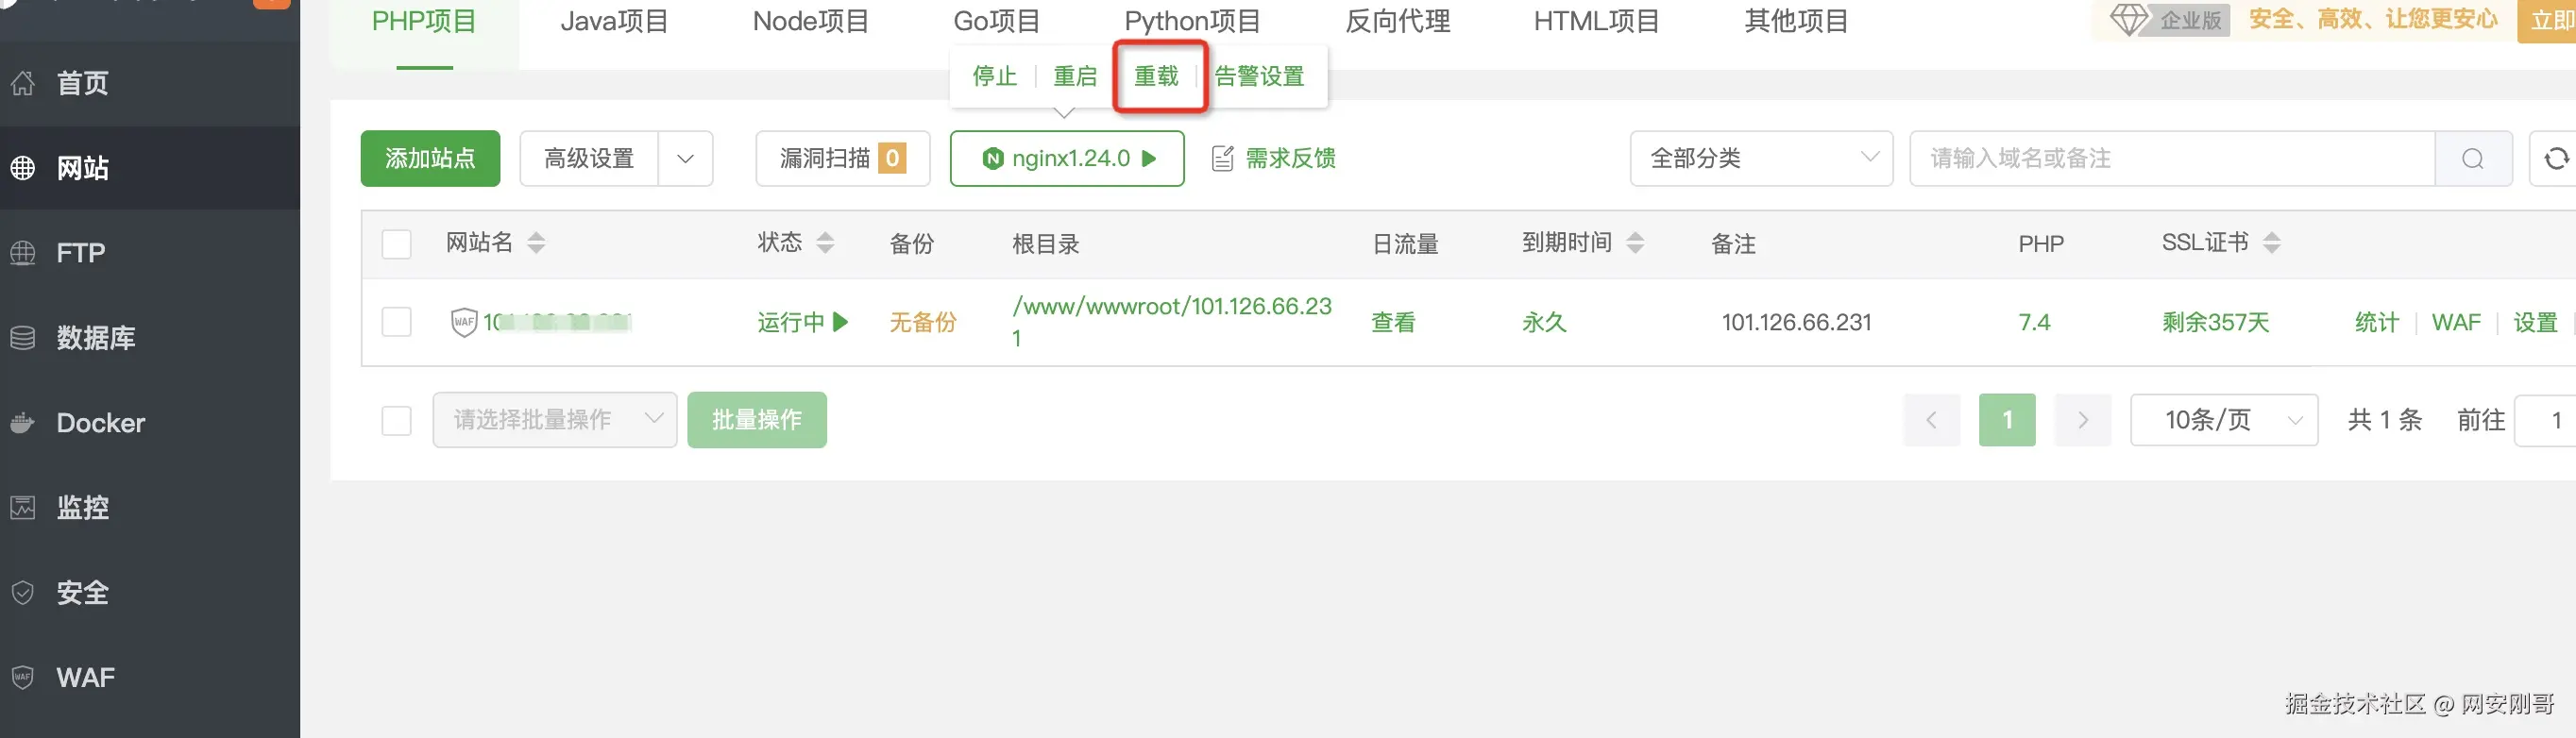Screen dimensions: 2576x738
Task: Click the search magnifier icon button
Action: click(x=2473, y=158)
